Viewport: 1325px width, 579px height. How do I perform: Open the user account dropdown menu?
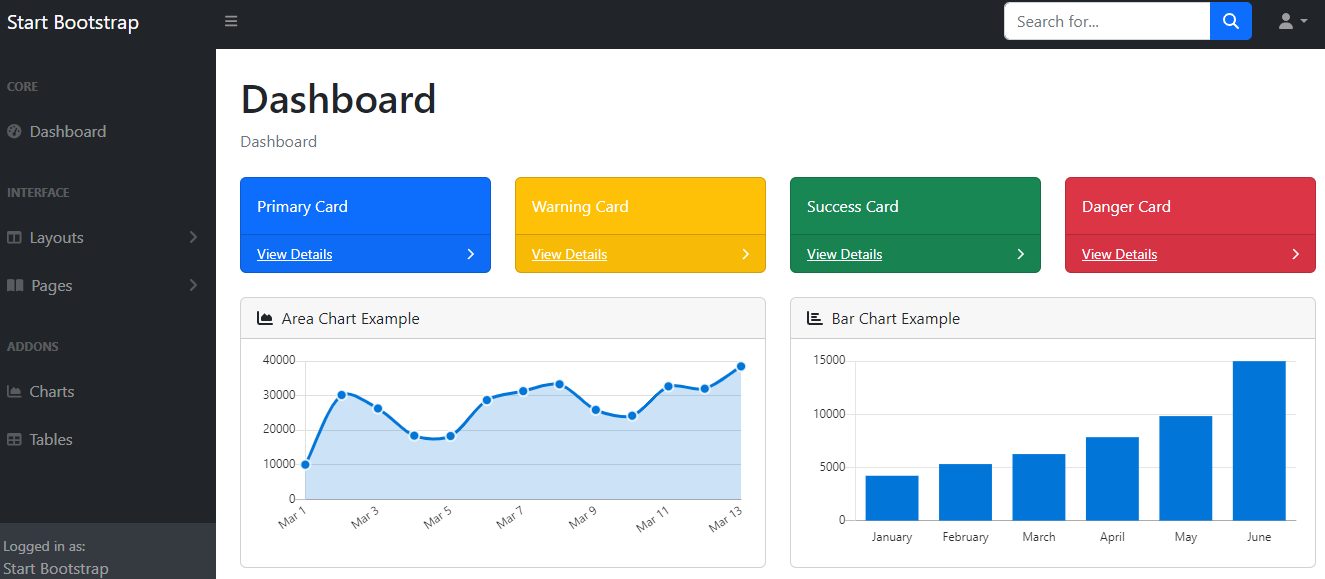(x=1292, y=21)
